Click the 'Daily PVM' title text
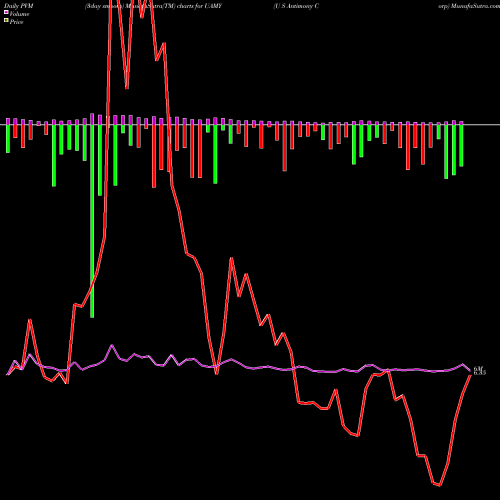The width and height of the screenshot is (500, 500). [19, 6]
